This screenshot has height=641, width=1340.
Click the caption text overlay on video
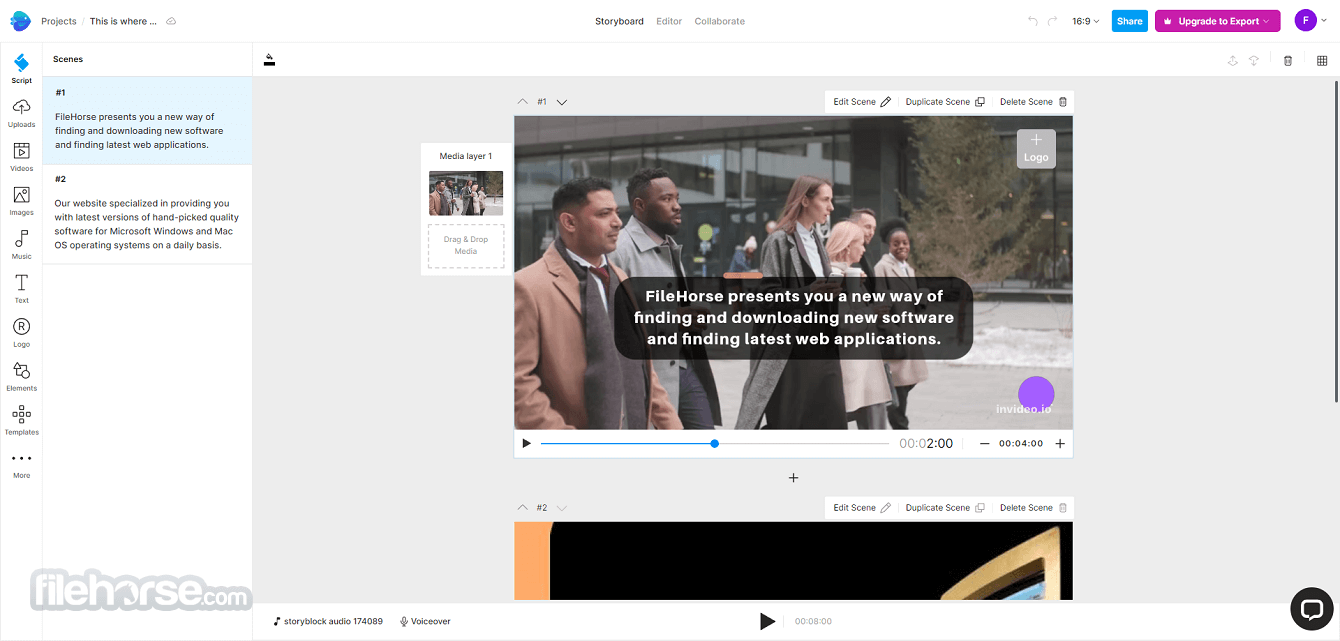[x=793, y=318]
